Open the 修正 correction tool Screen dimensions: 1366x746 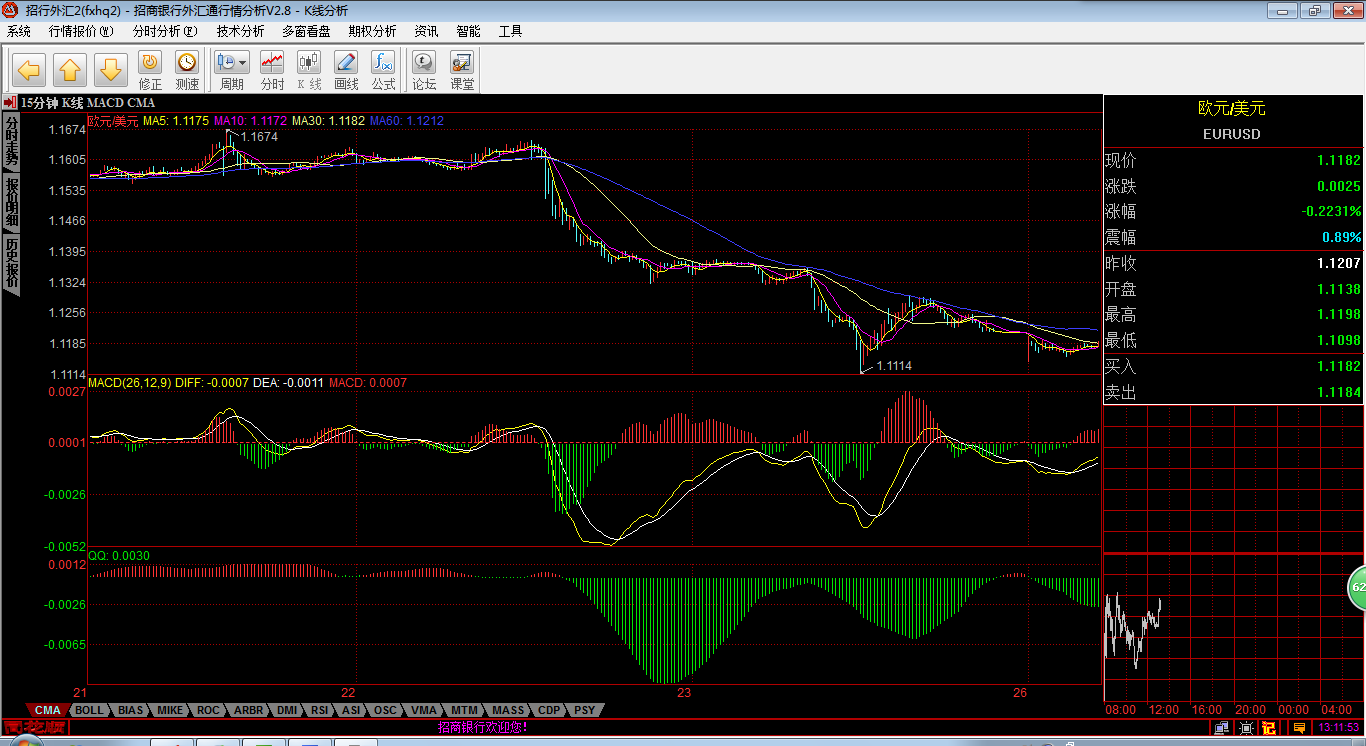(x=150, y=71)
